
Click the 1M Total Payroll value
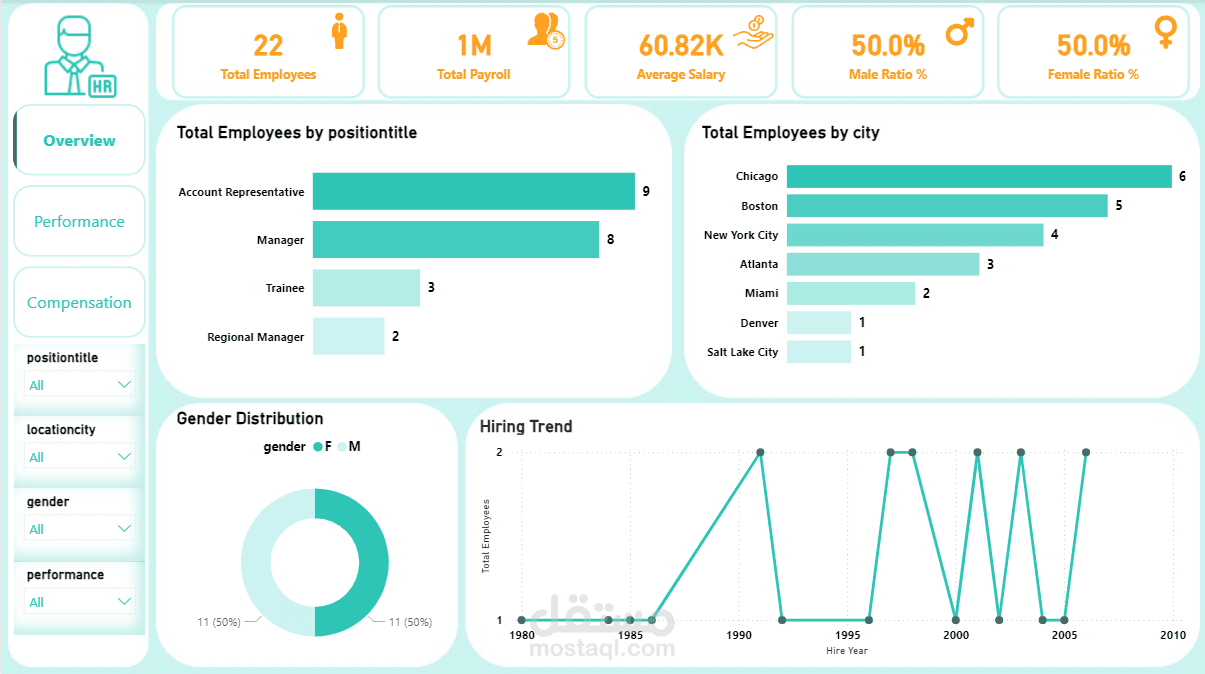[x=475, y=45]
